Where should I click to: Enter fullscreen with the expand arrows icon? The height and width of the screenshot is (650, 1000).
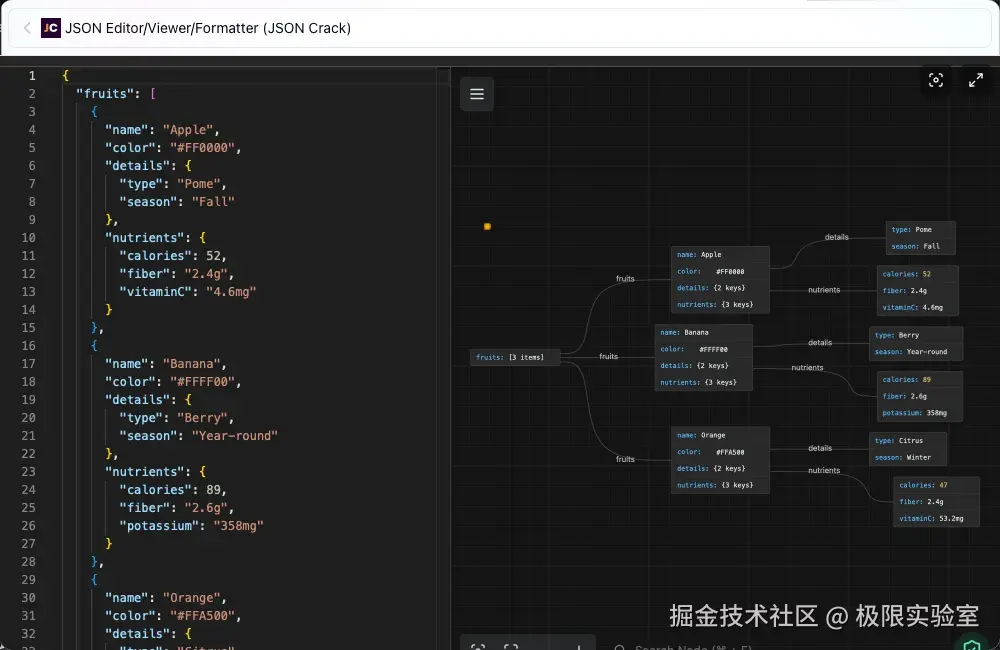pos(976,81)
